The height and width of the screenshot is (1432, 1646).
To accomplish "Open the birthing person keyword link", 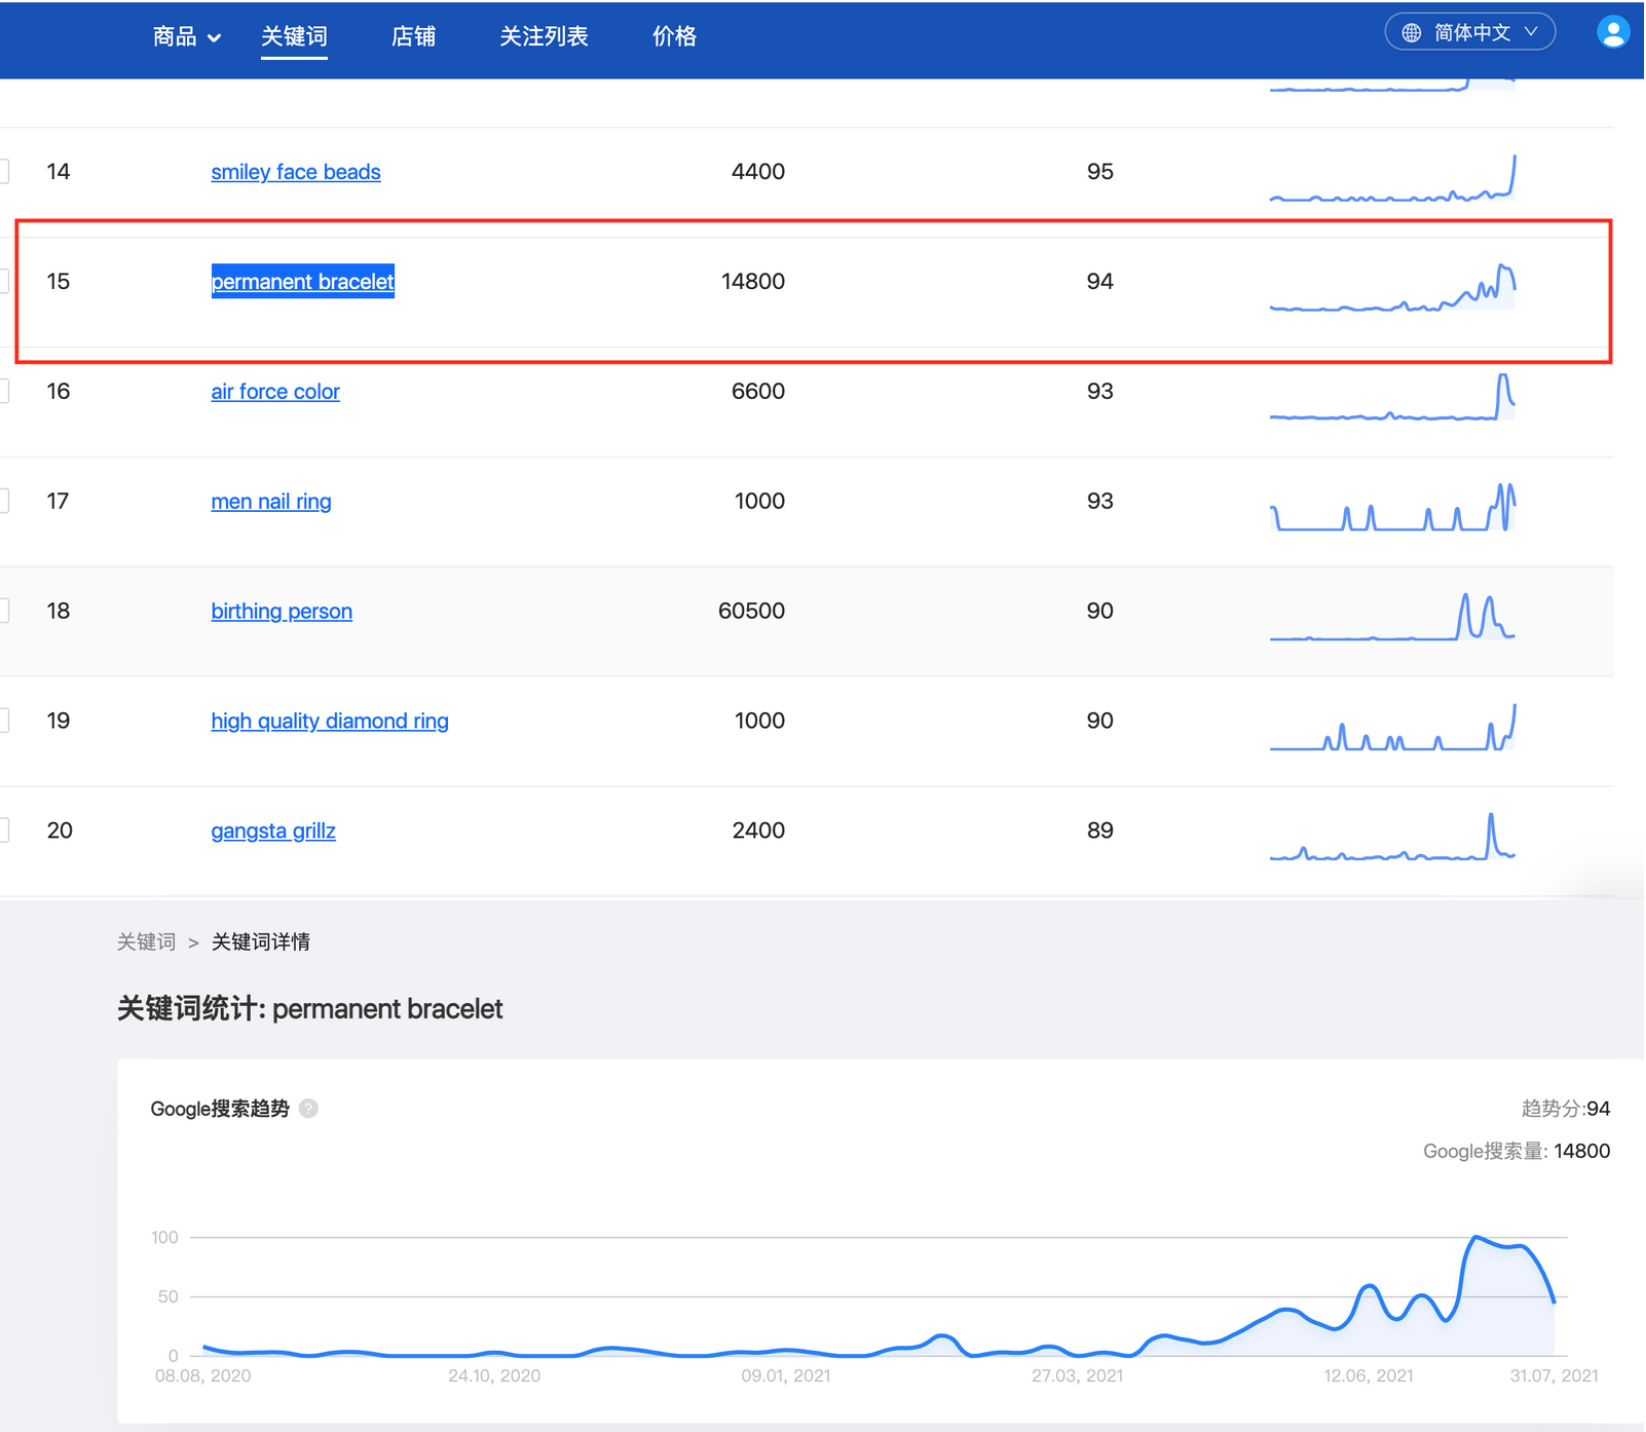I will click(x=281, y=611).
